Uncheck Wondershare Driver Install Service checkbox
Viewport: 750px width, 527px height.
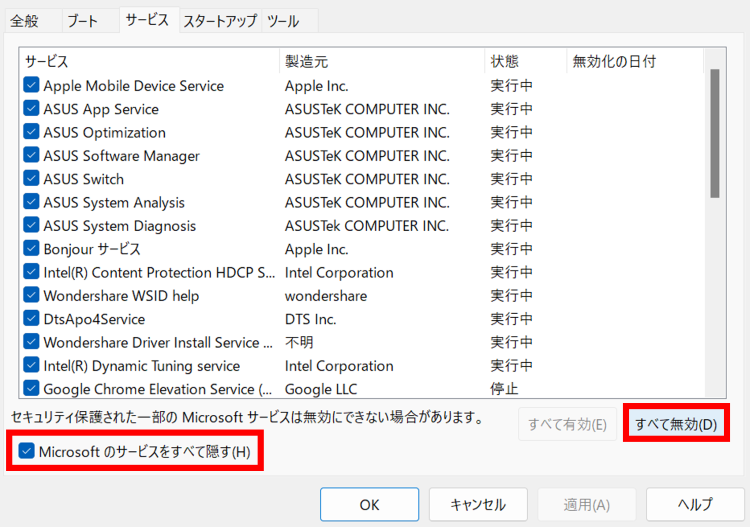pyautogui.click(x=31, y=342)
